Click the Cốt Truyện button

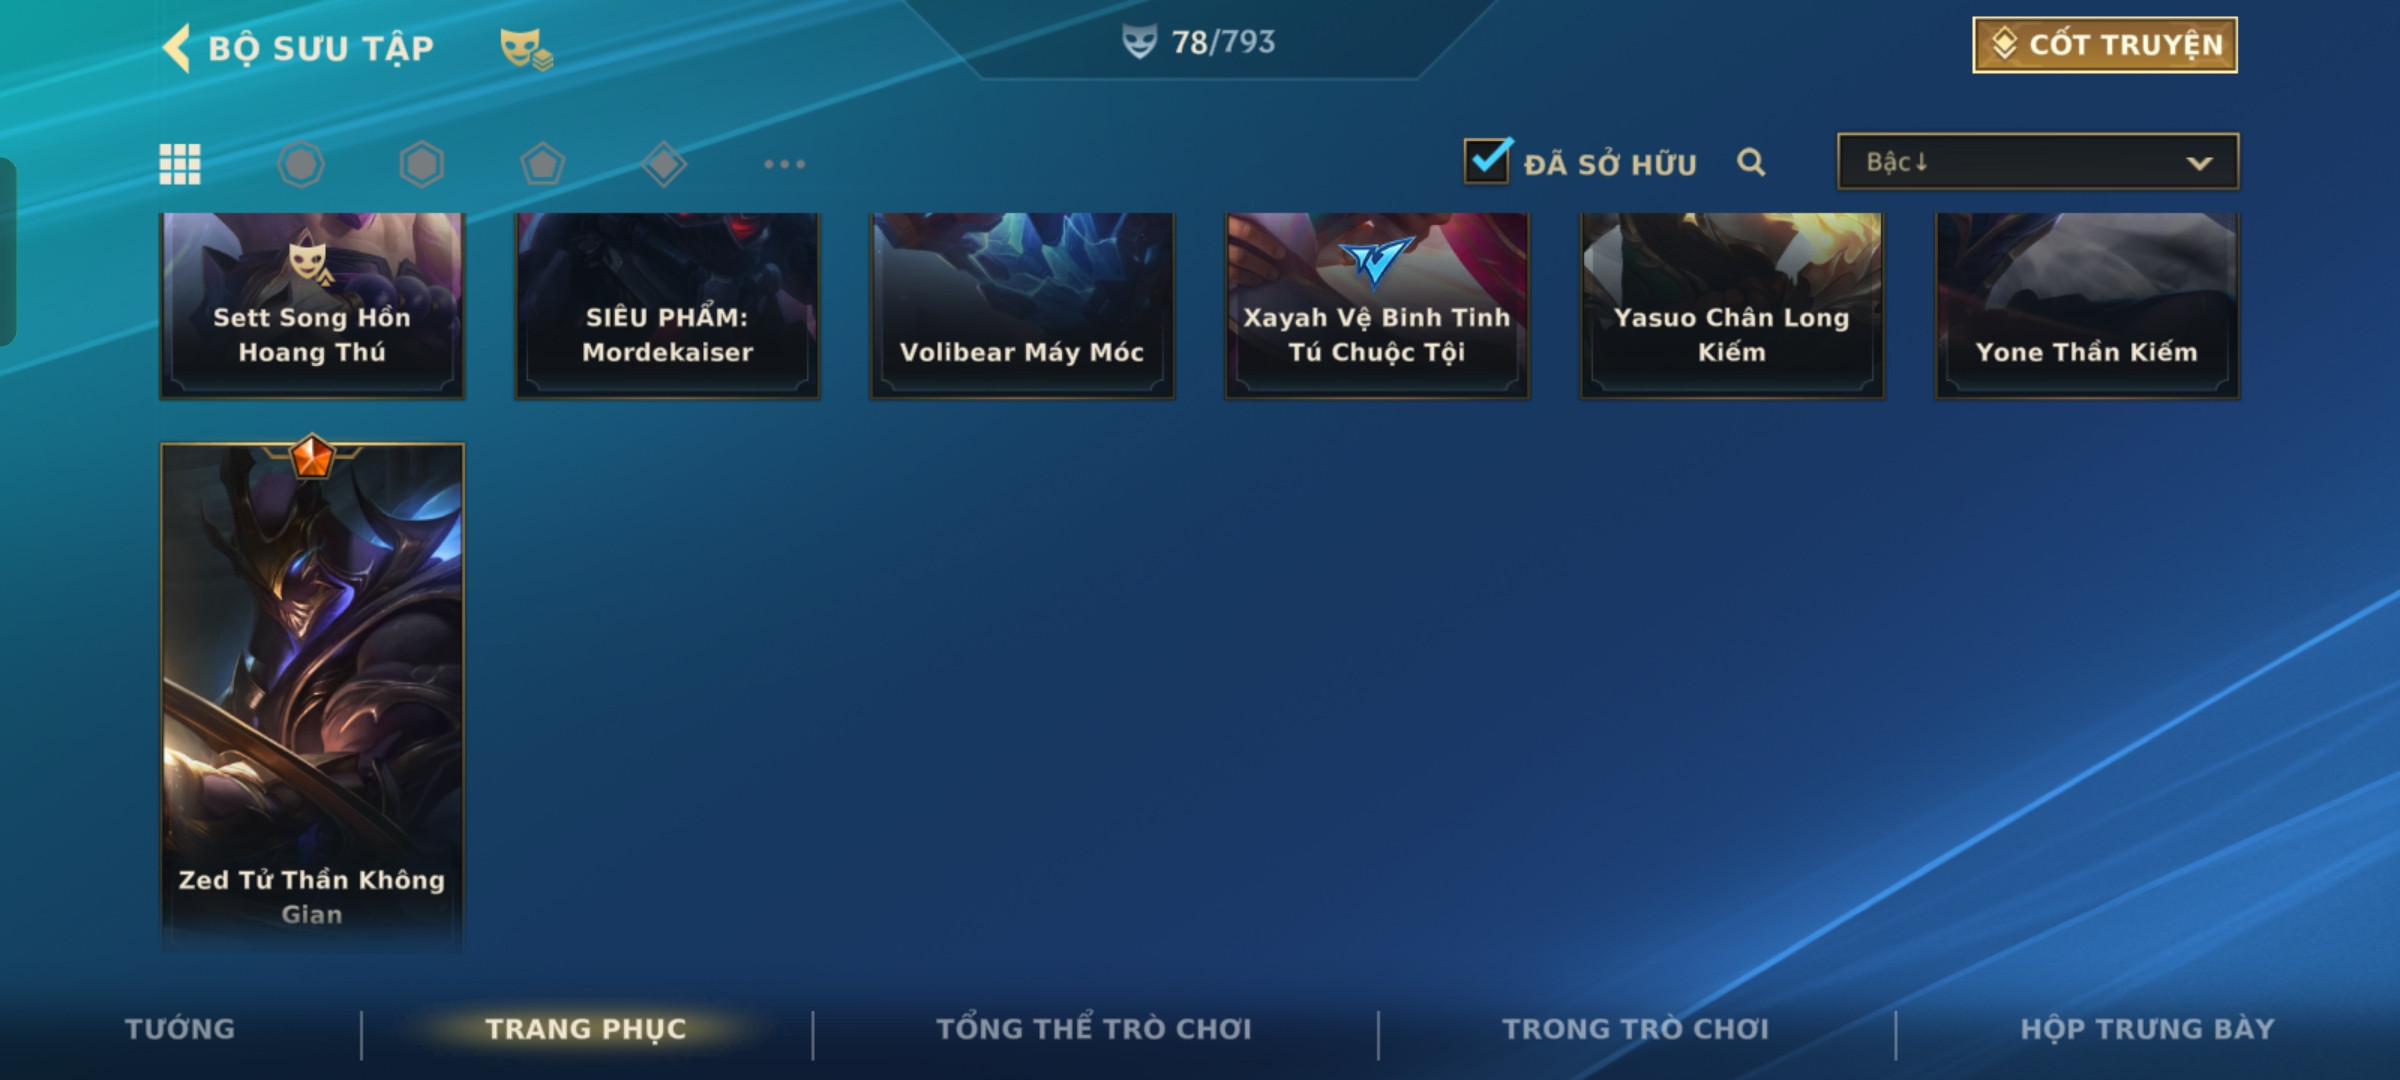tap(2105, 45)
